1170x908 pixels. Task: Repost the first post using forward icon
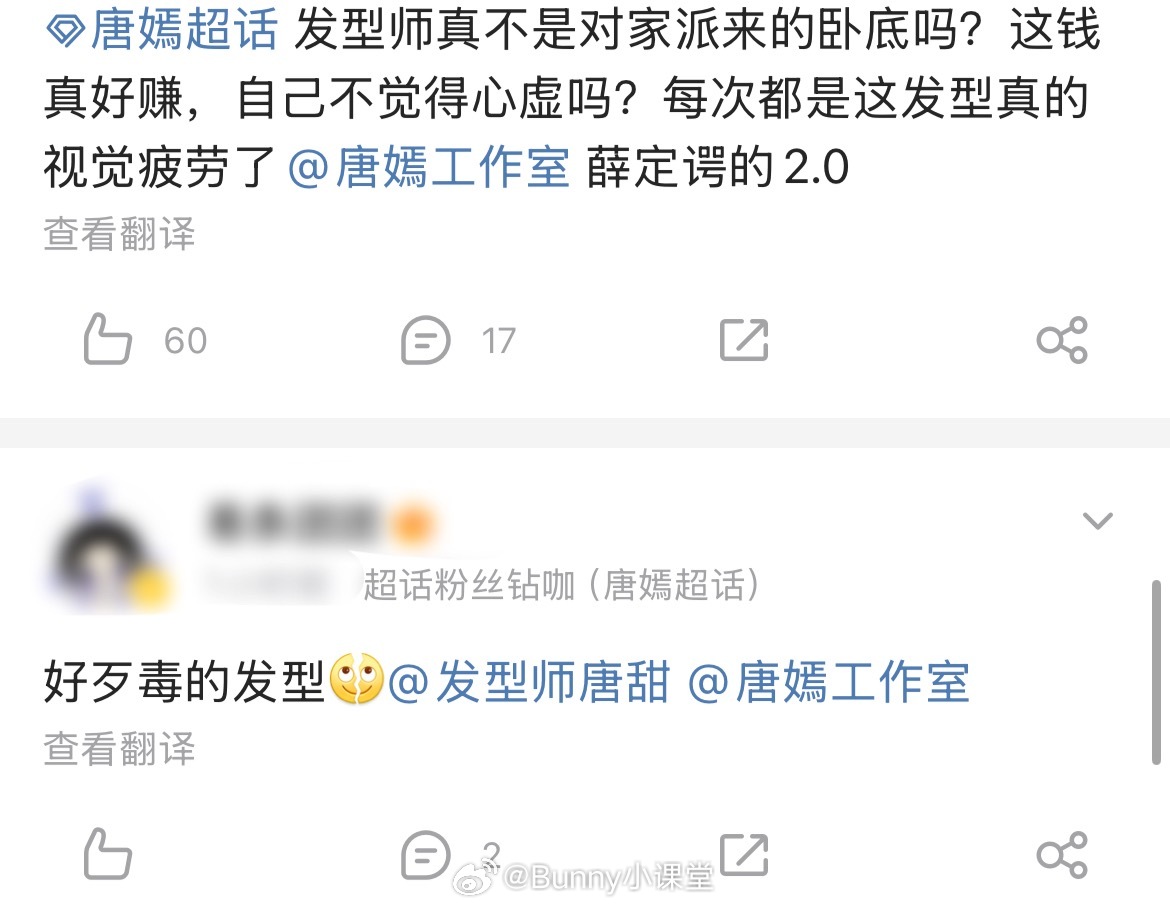click(744, 340)
